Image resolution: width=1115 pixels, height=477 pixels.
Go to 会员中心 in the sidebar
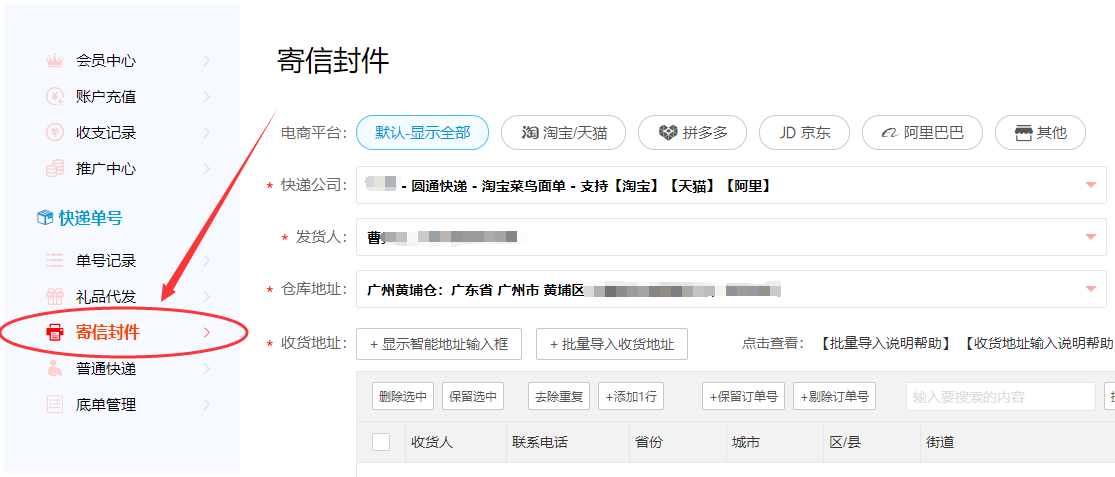coord(106,61)
